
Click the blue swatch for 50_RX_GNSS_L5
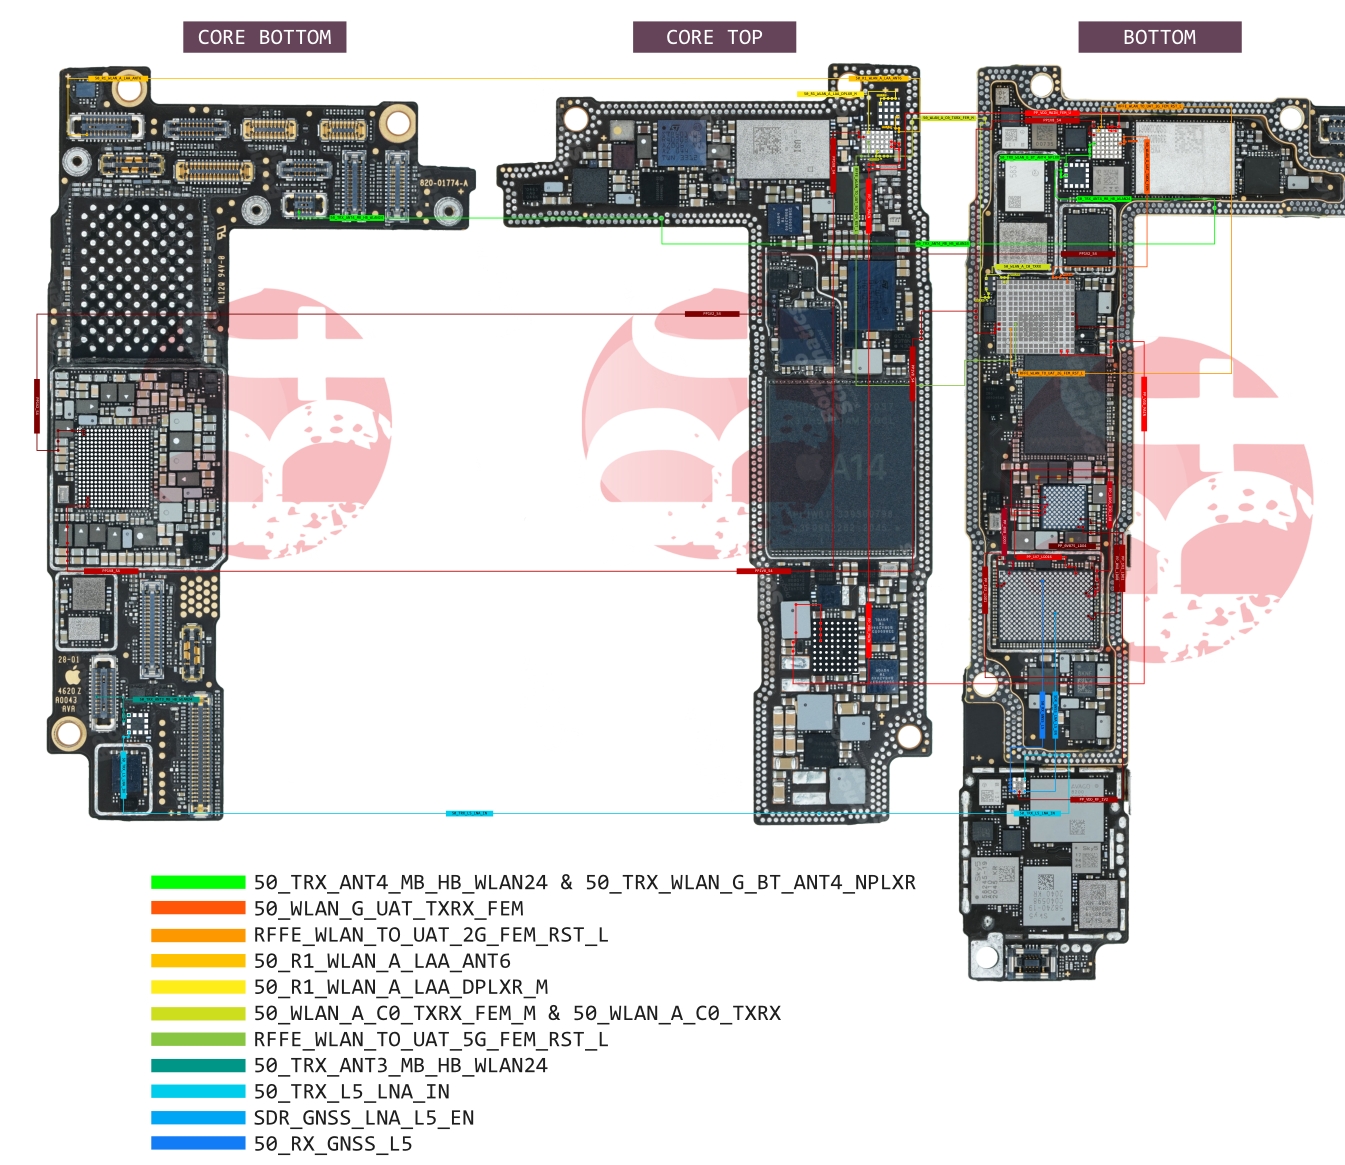tap(198, 1143)
